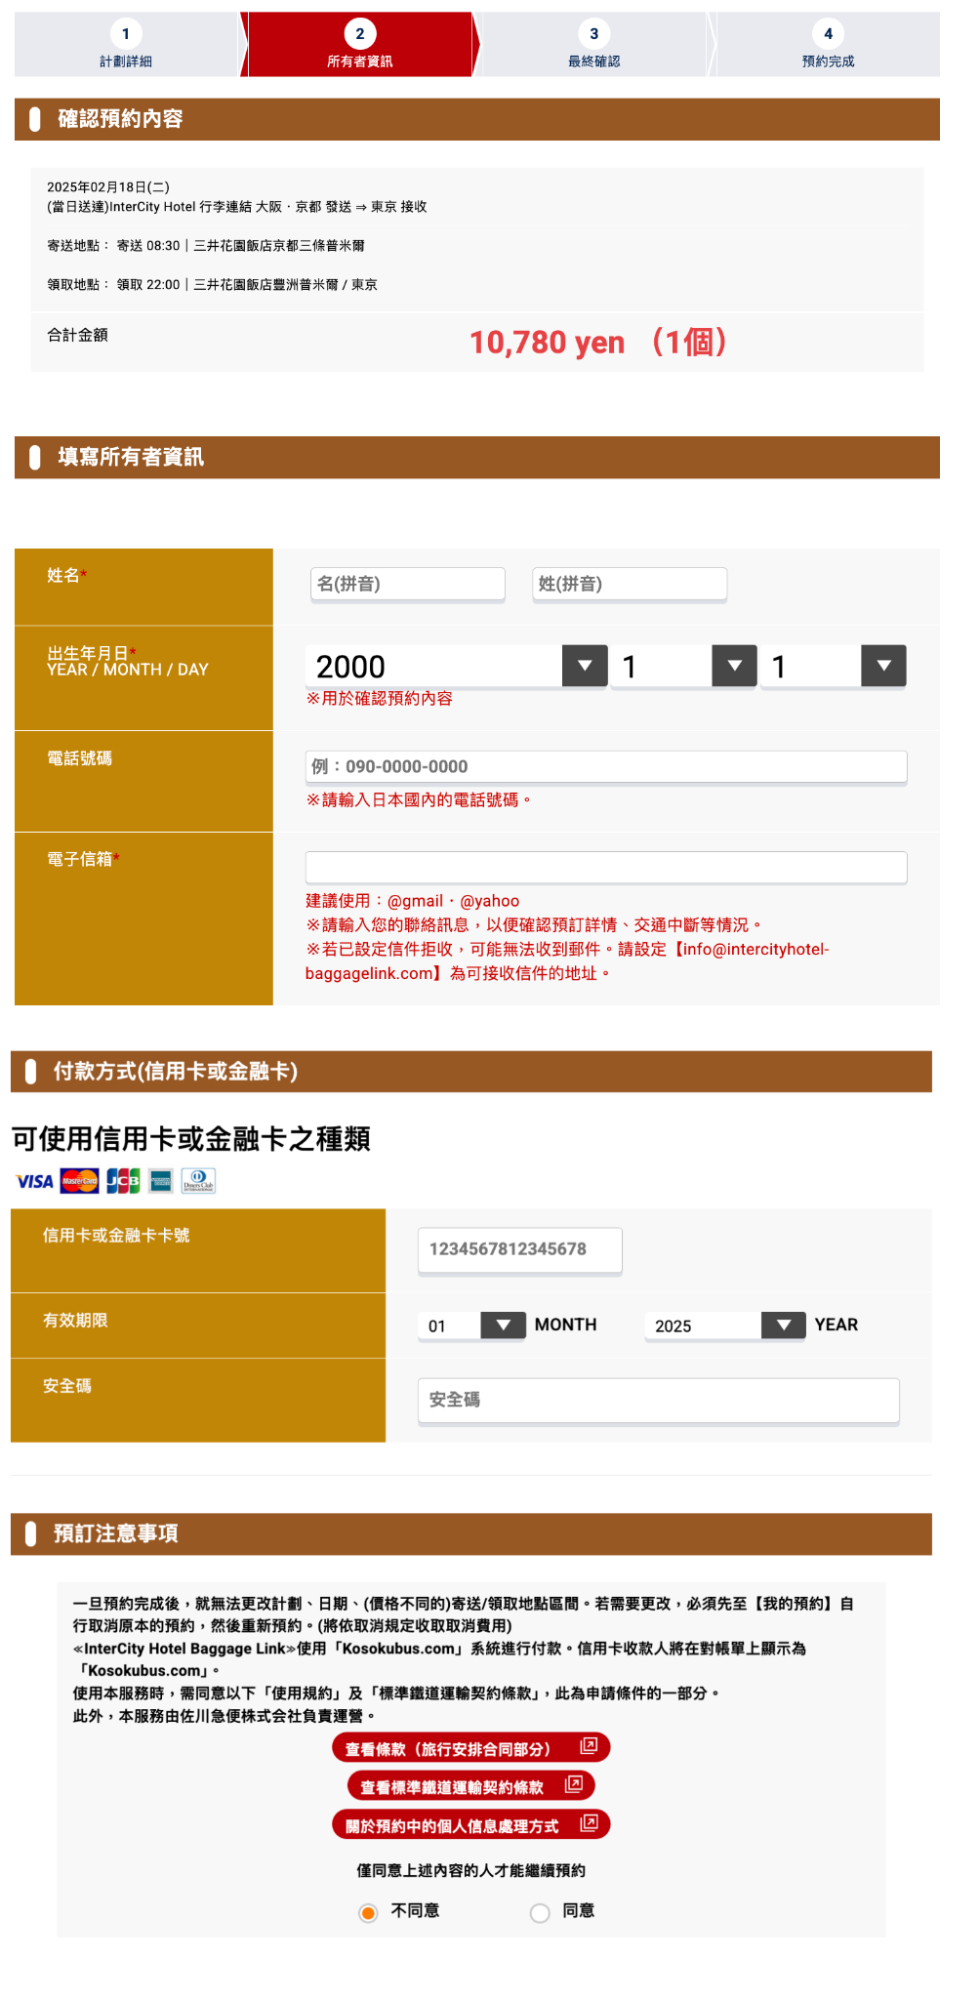Click external-link icon on 查看條款 button
954x1999 pixels.
pyautogui.click(x=588, y=1746)
